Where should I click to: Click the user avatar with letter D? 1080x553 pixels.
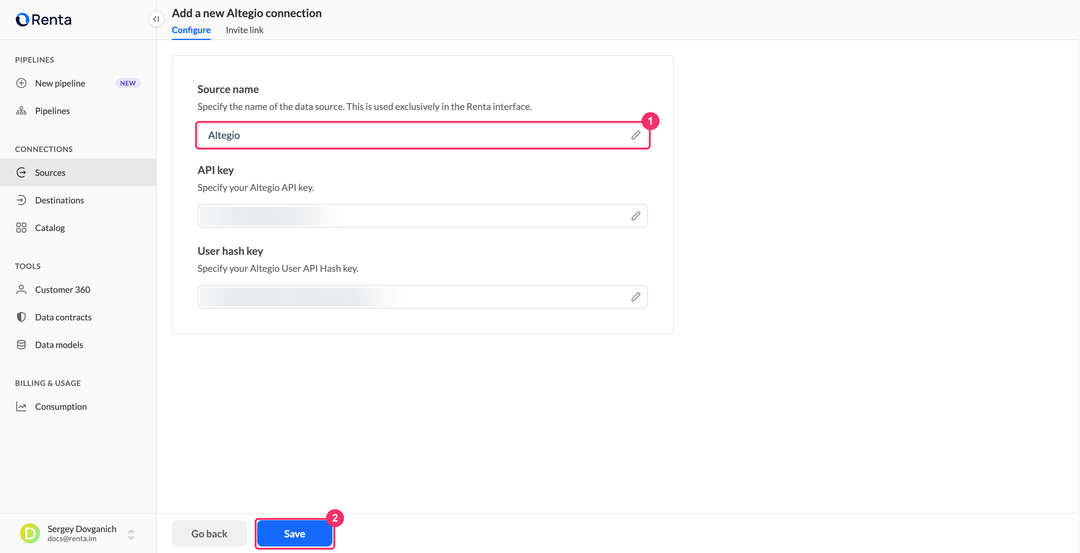pyautogui.click(x=30, y=534)
